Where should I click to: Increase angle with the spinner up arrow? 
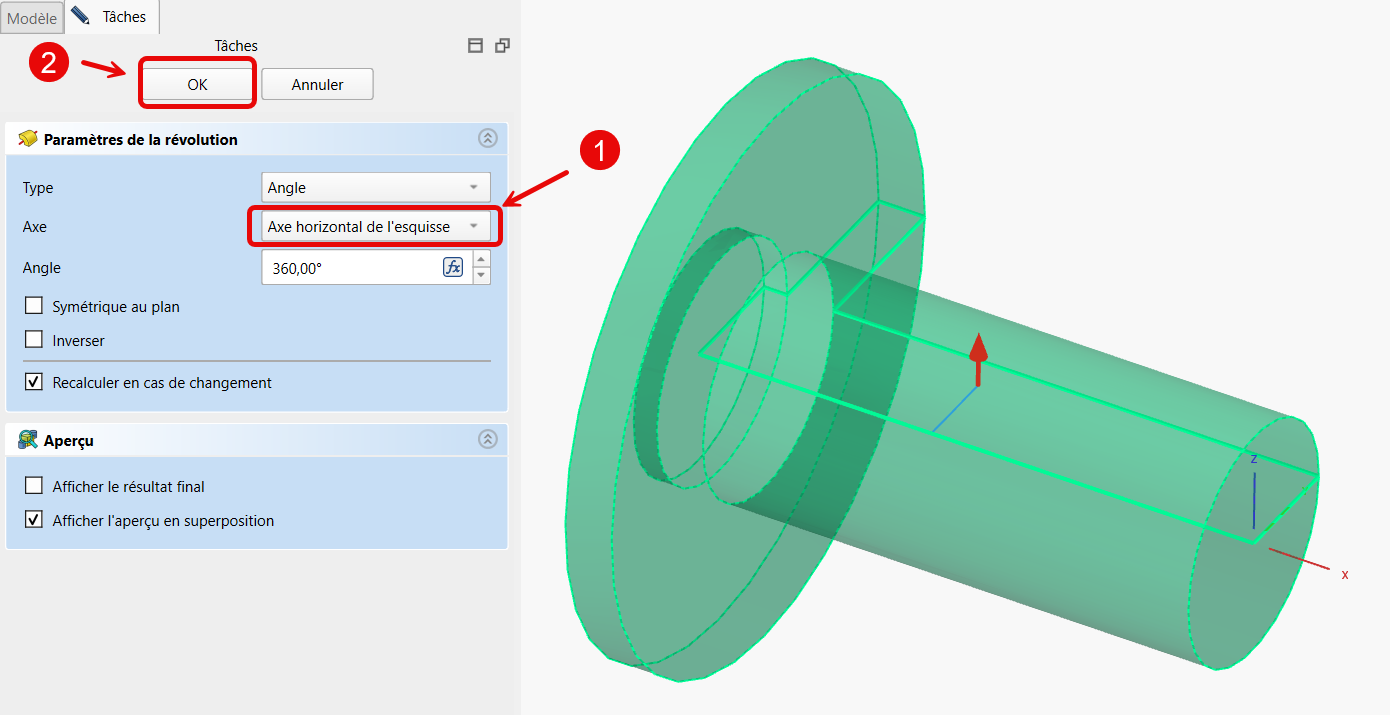(482, 259)
